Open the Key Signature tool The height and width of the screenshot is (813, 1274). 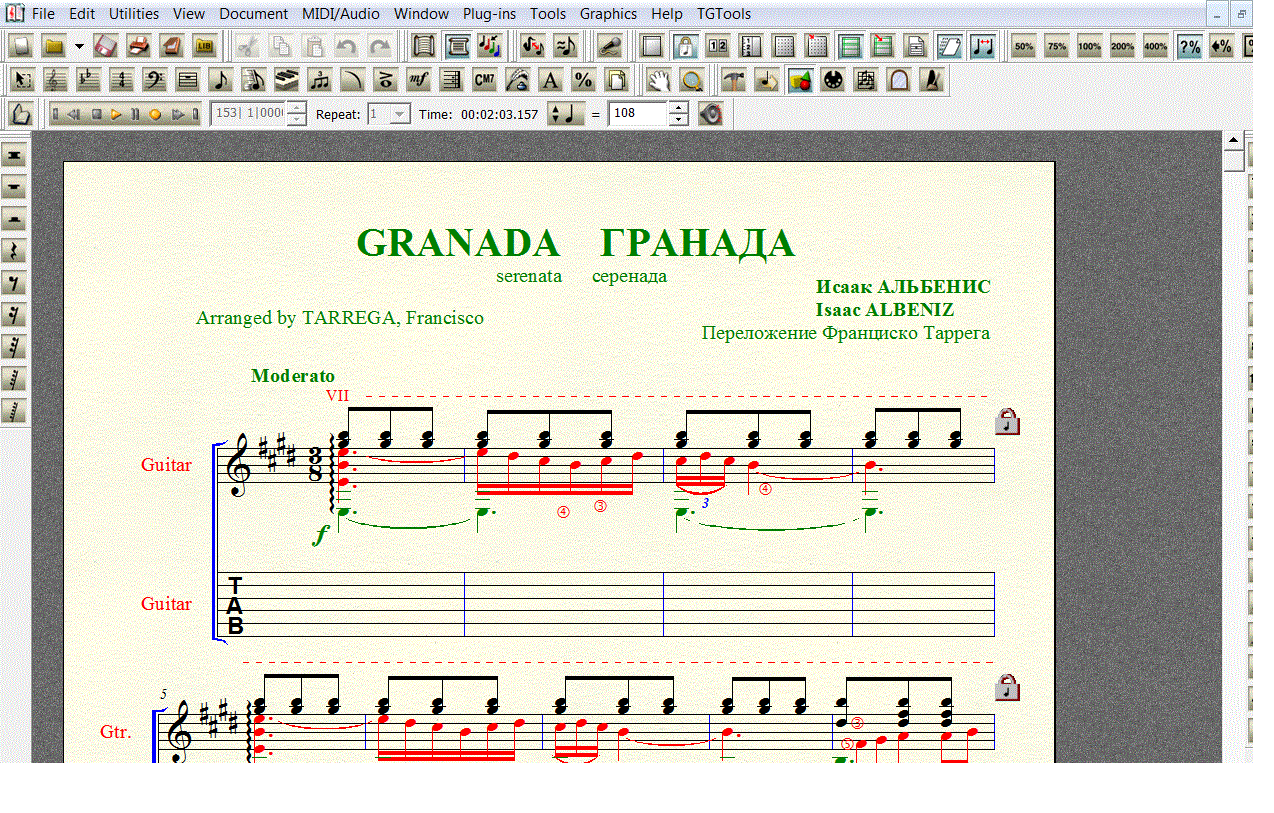pyautogui.click(x=87, y=80)
